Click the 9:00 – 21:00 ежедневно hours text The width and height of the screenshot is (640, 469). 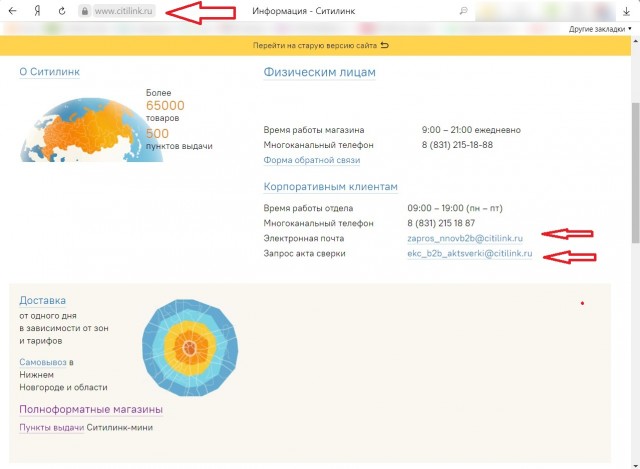click(x=471, y=130)
